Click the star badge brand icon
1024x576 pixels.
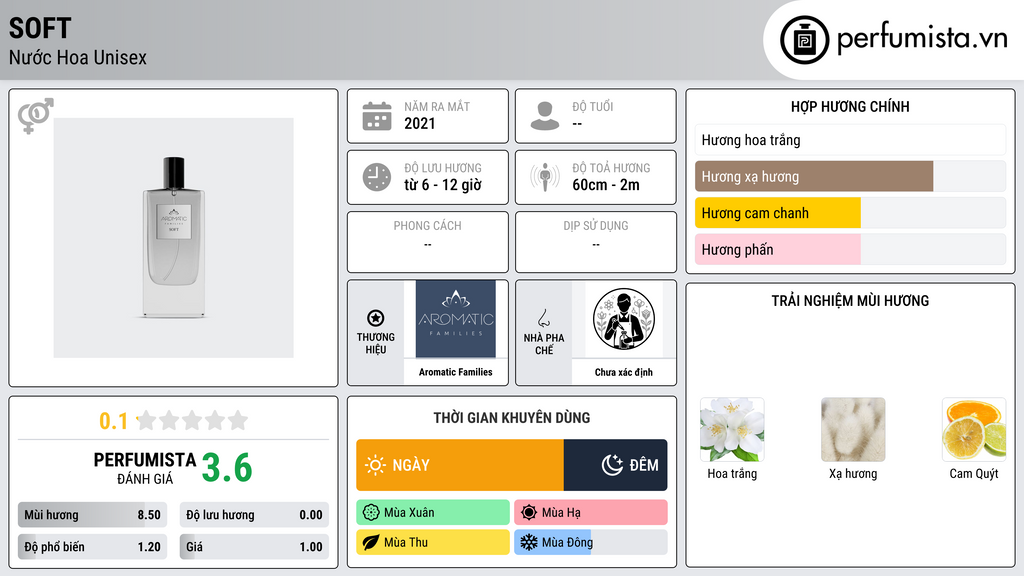click(376, 318)
